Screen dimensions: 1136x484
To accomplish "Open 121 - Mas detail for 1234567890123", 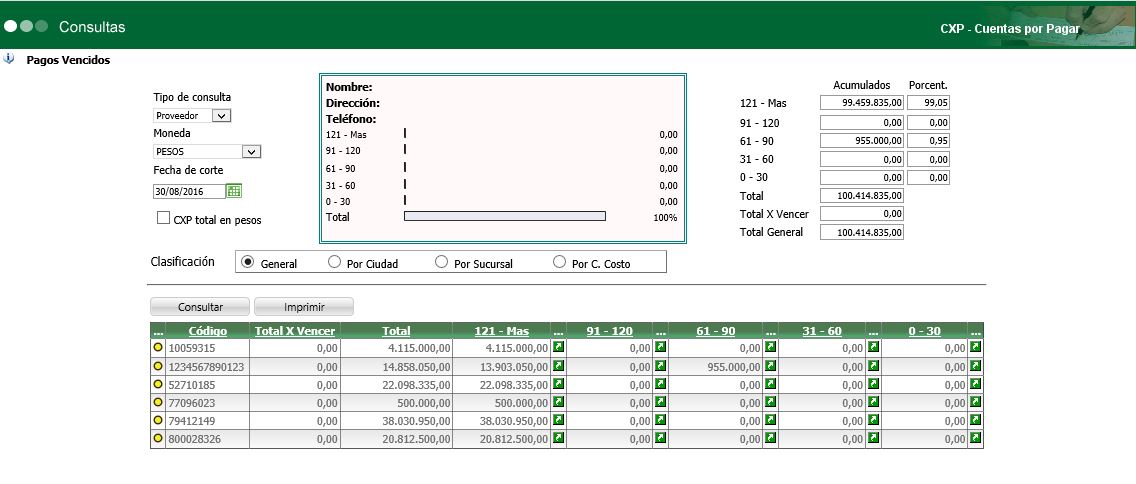I will tap(559, 366).
